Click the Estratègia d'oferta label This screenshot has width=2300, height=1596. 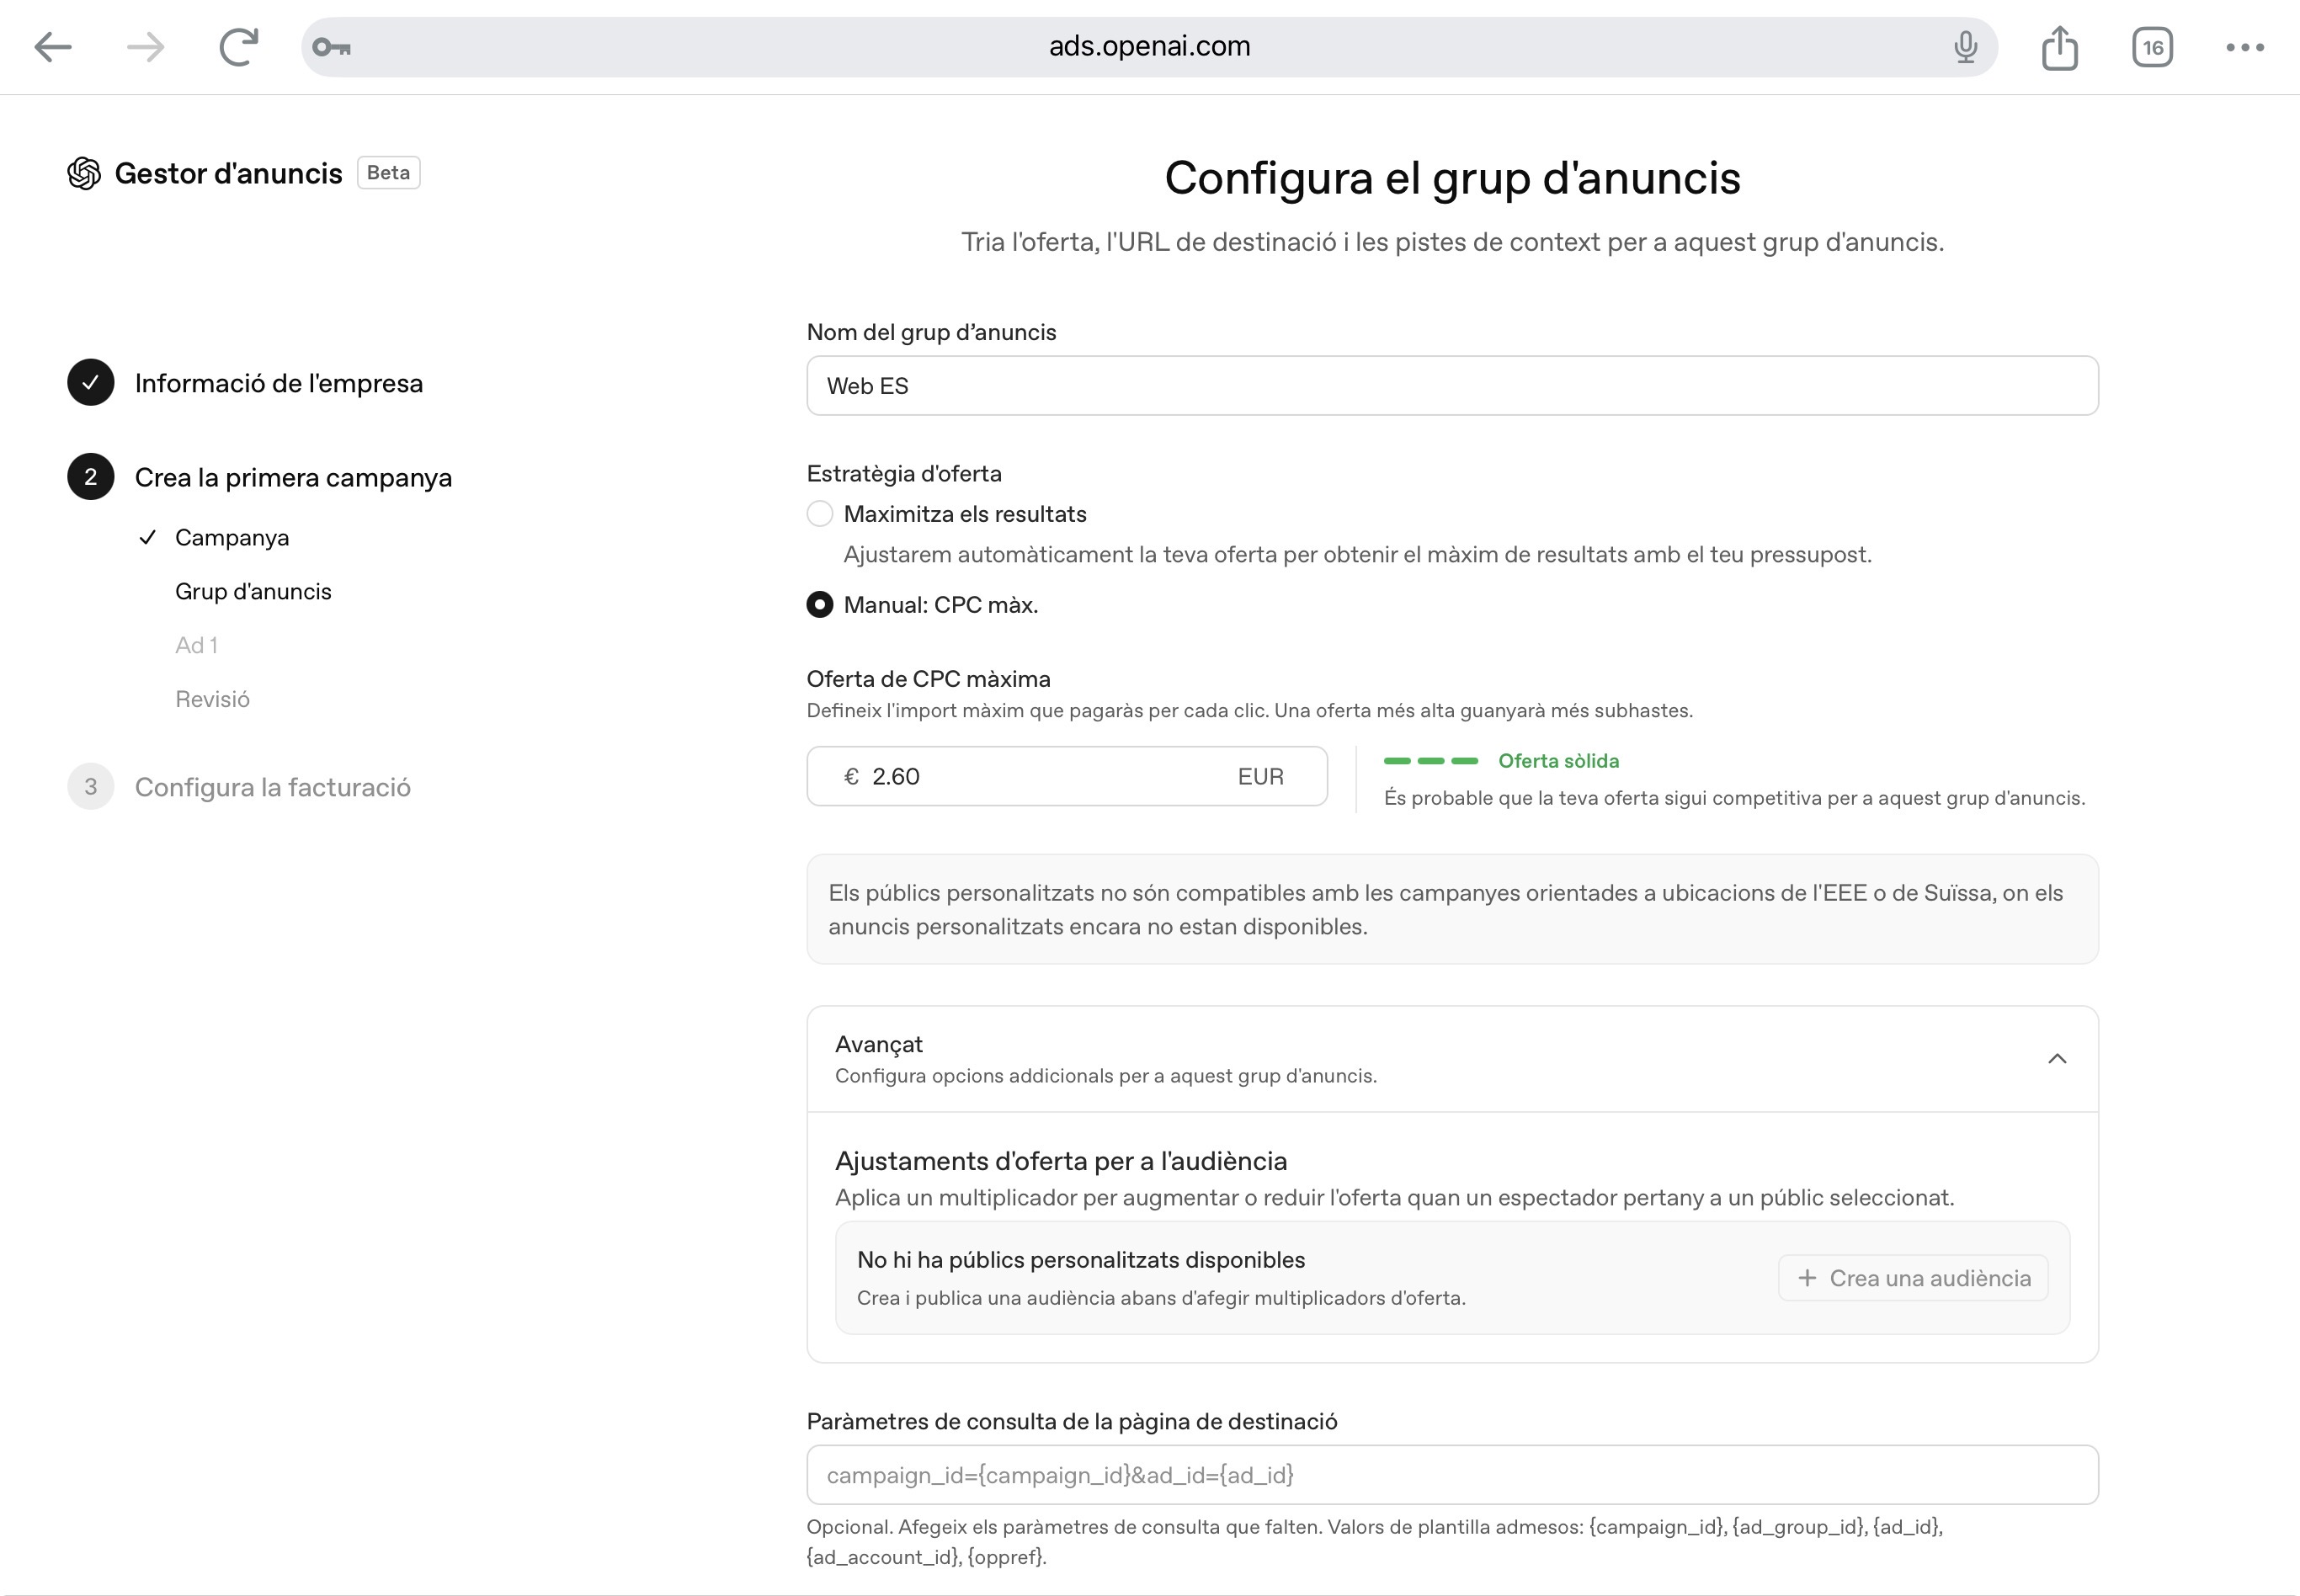click(904, 474)
